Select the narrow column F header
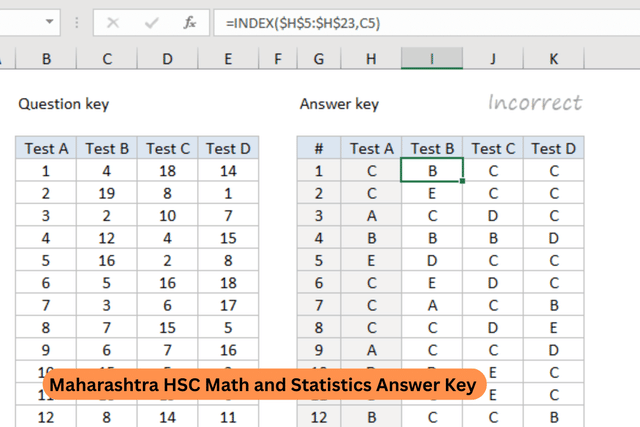The image size is (640, 427). coord(277,60)
